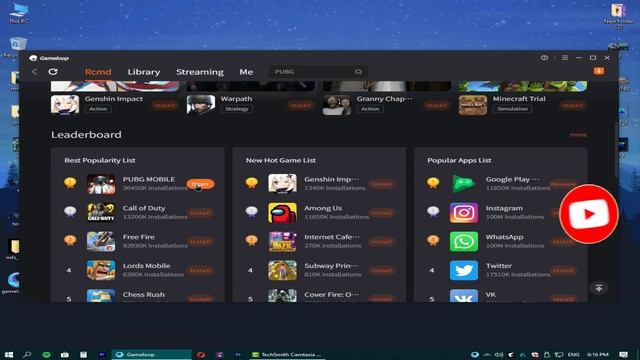The image size is (640, 360).
Task: Open the Me tab
Action: click(246, 72)
